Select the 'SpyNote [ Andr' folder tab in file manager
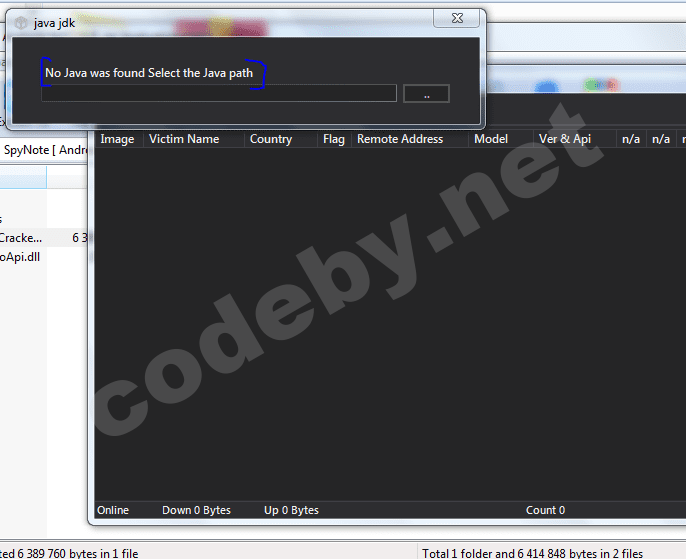 [44, 150]
